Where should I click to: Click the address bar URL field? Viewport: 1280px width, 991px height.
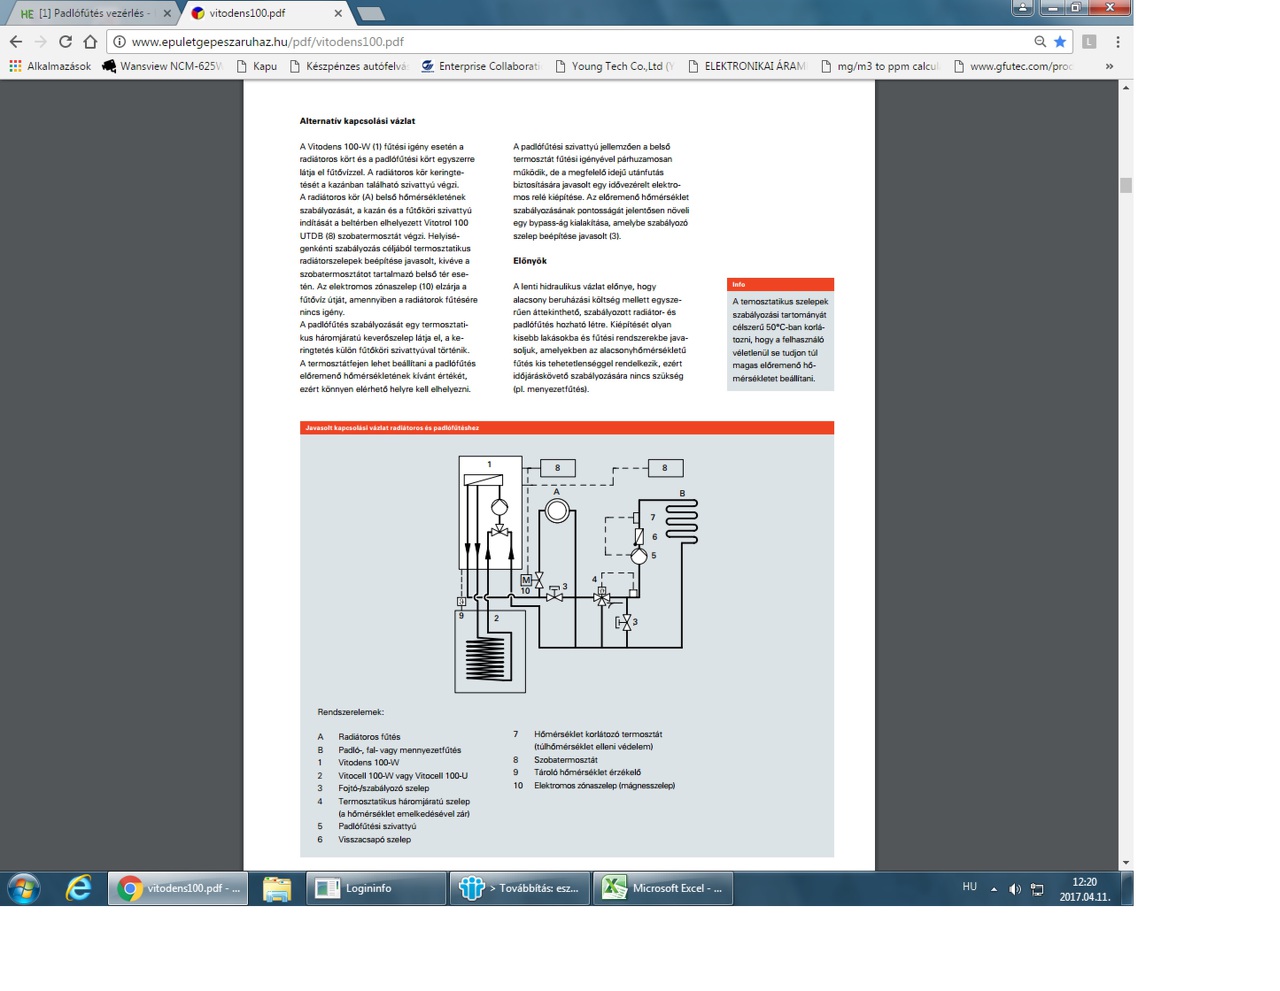pos(580,42)
